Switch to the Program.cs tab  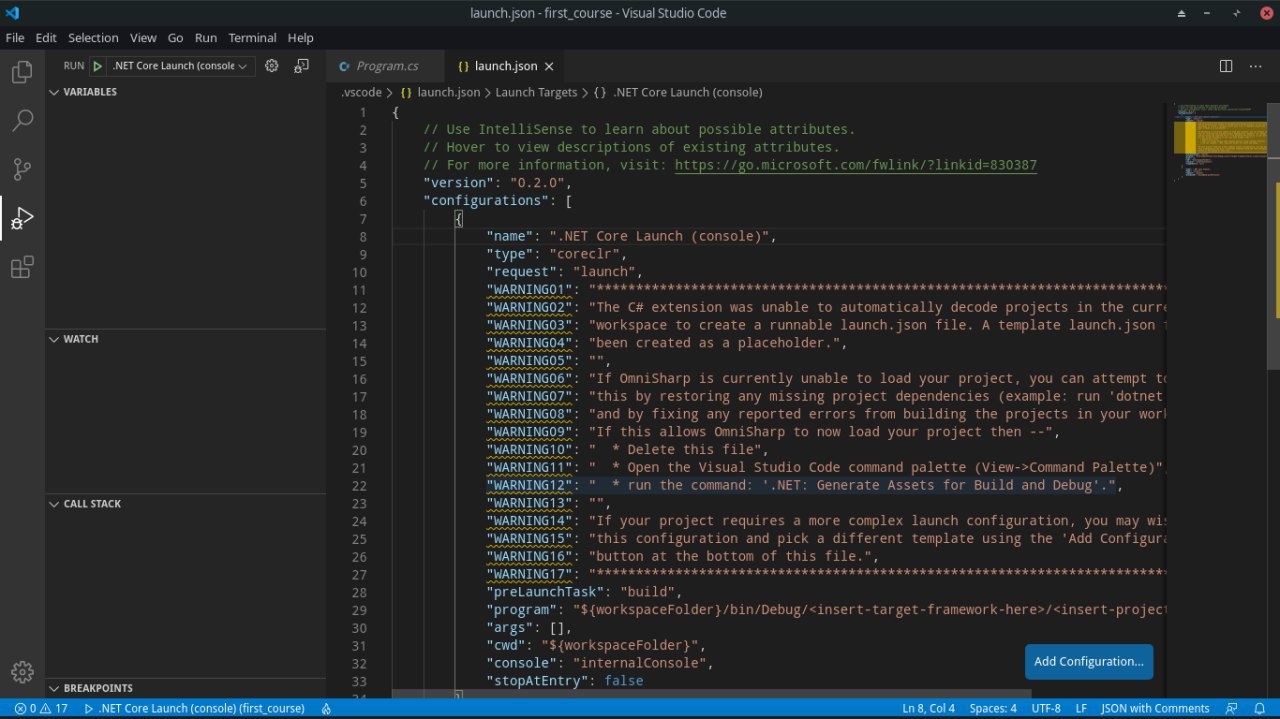[384, 66]
